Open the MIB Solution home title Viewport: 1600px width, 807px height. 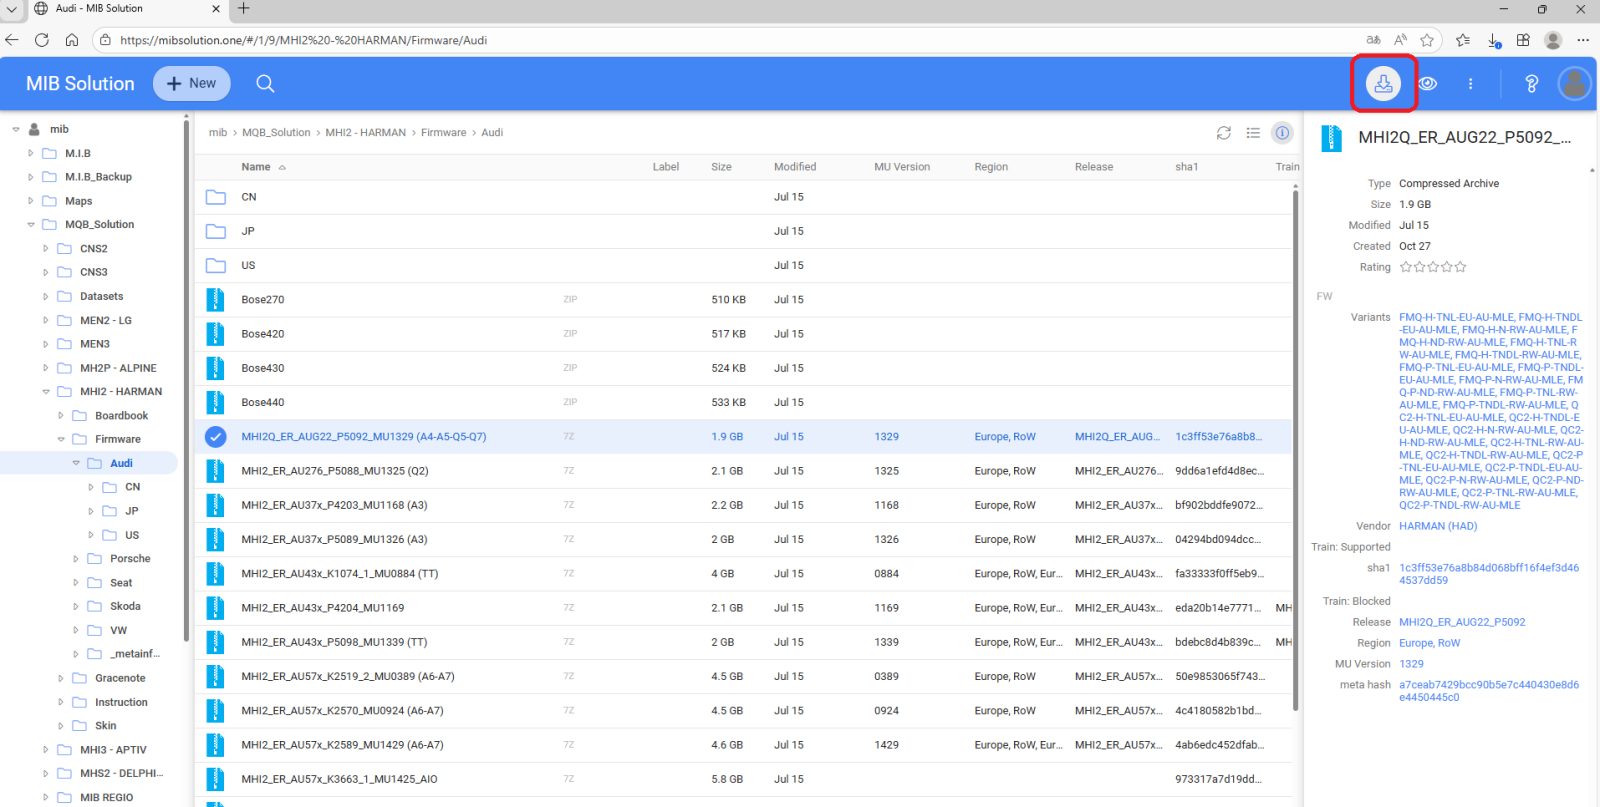click(x=80, y=84)
